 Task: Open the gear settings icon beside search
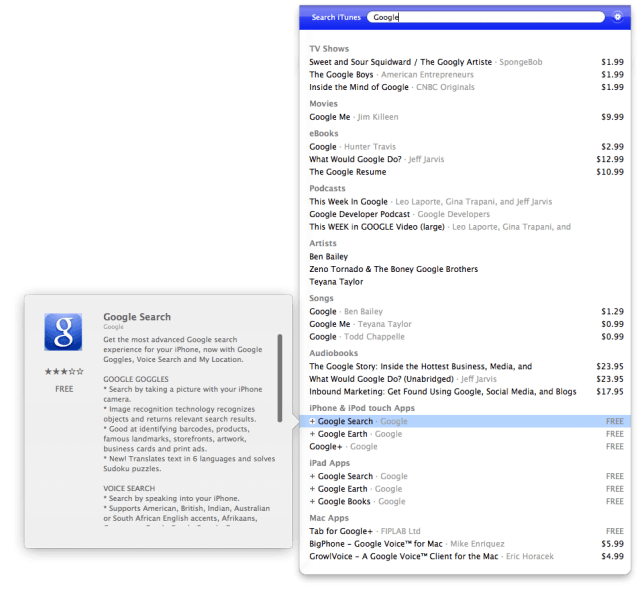(618, 17)
